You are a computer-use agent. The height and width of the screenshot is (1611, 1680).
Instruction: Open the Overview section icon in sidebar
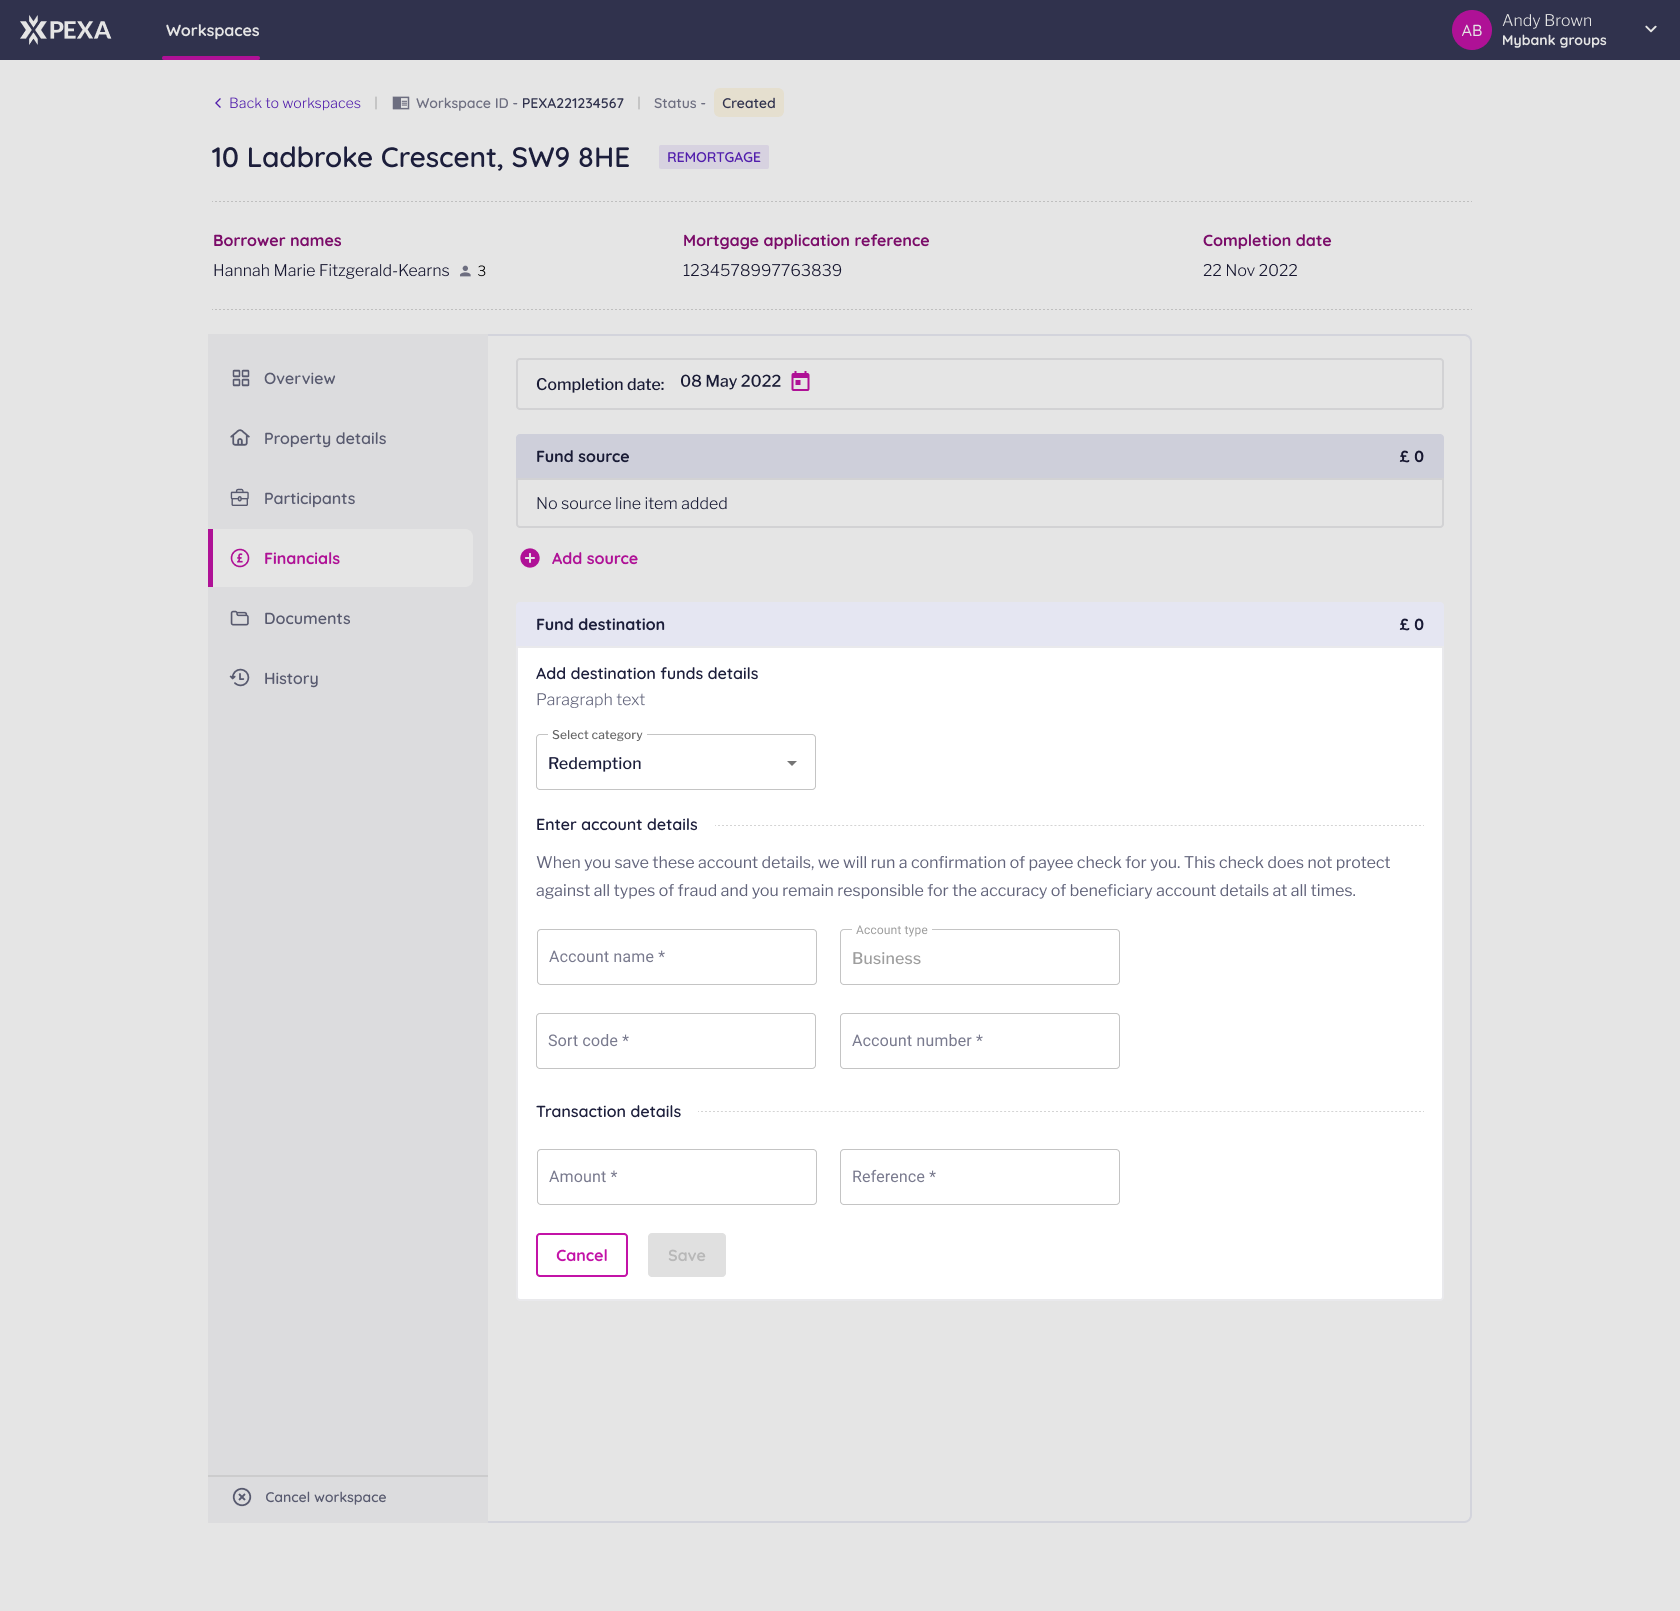[x=240, y=378]
